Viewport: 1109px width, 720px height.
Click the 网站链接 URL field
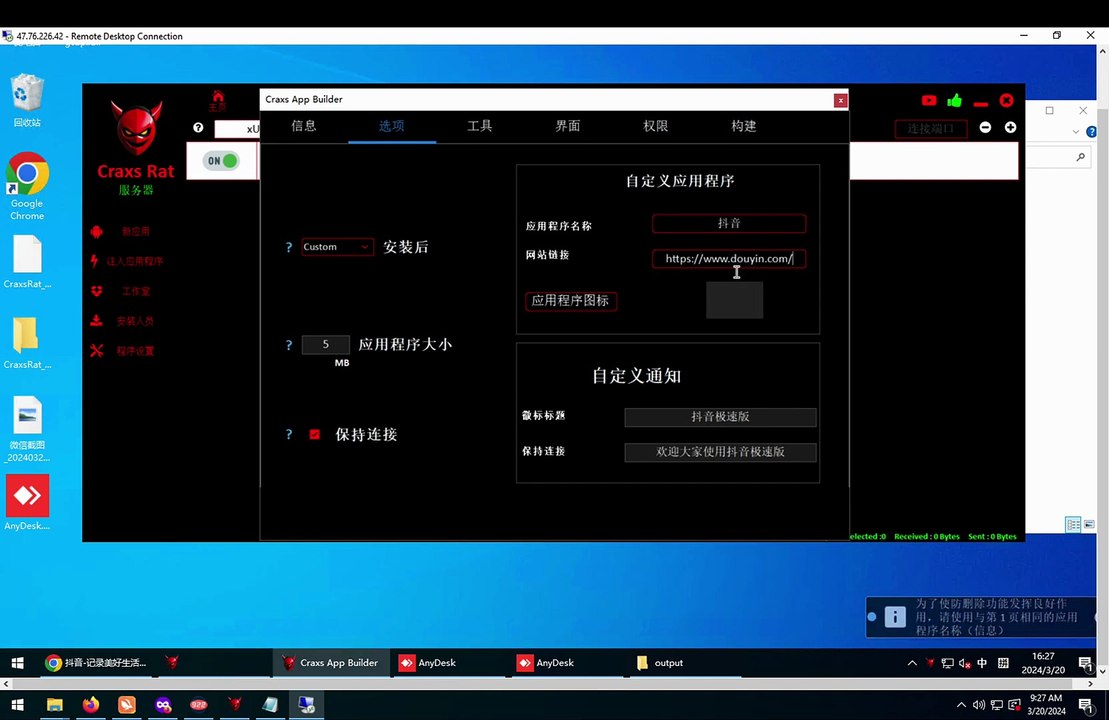[728, 259]
